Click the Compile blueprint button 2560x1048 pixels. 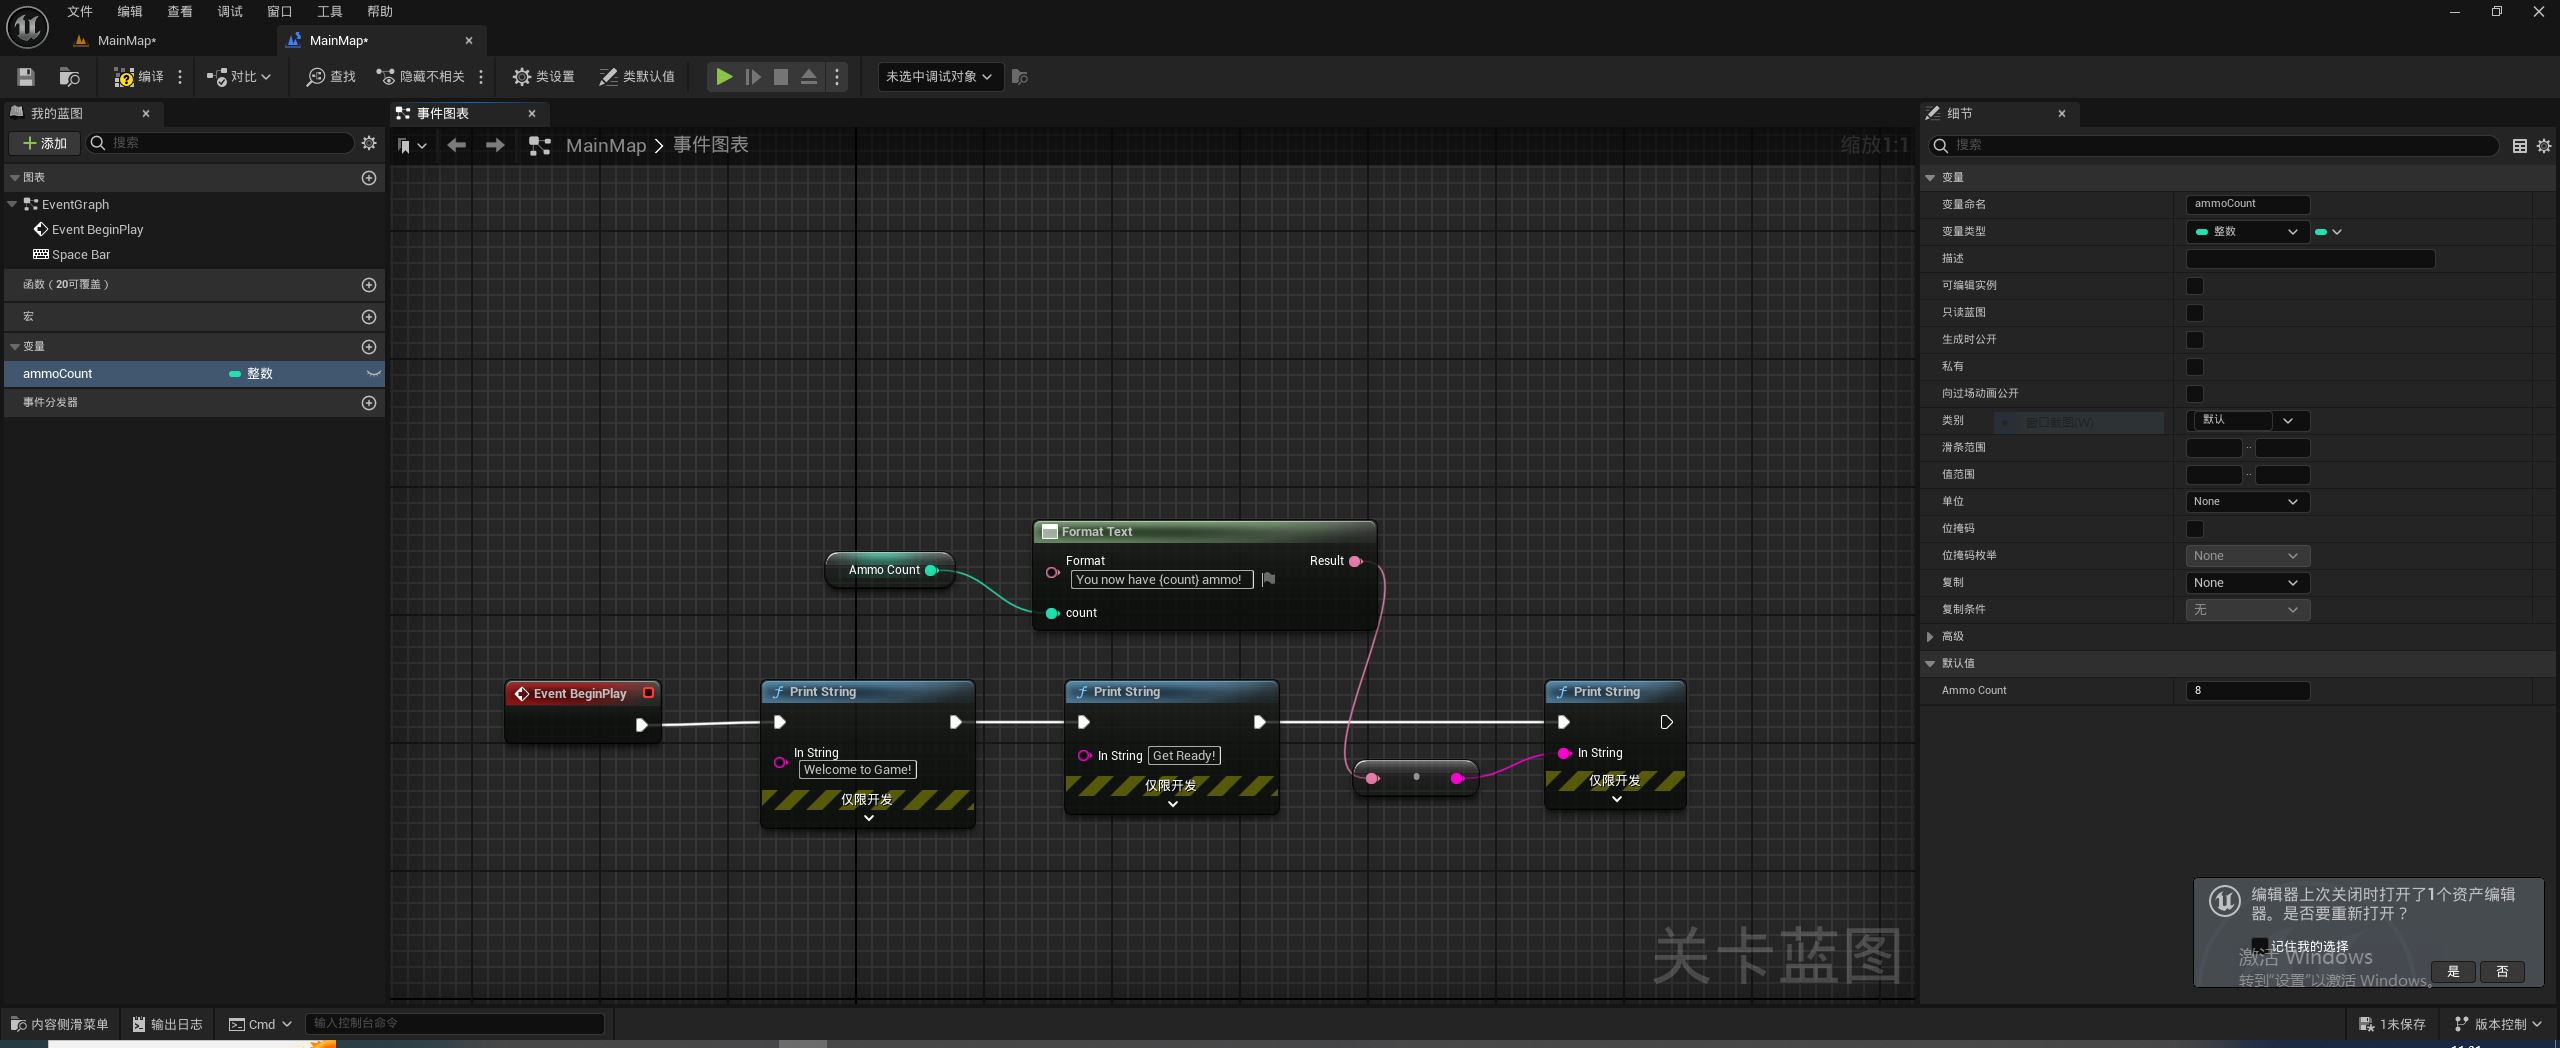tap(139, 77)
